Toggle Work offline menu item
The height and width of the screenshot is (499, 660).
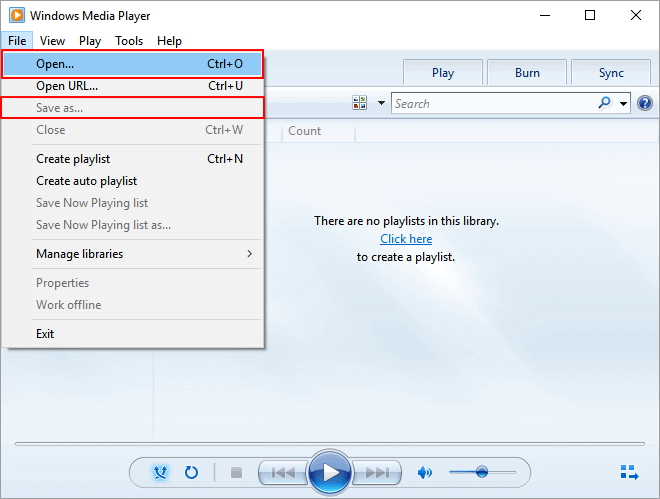(x=133, y=305)
